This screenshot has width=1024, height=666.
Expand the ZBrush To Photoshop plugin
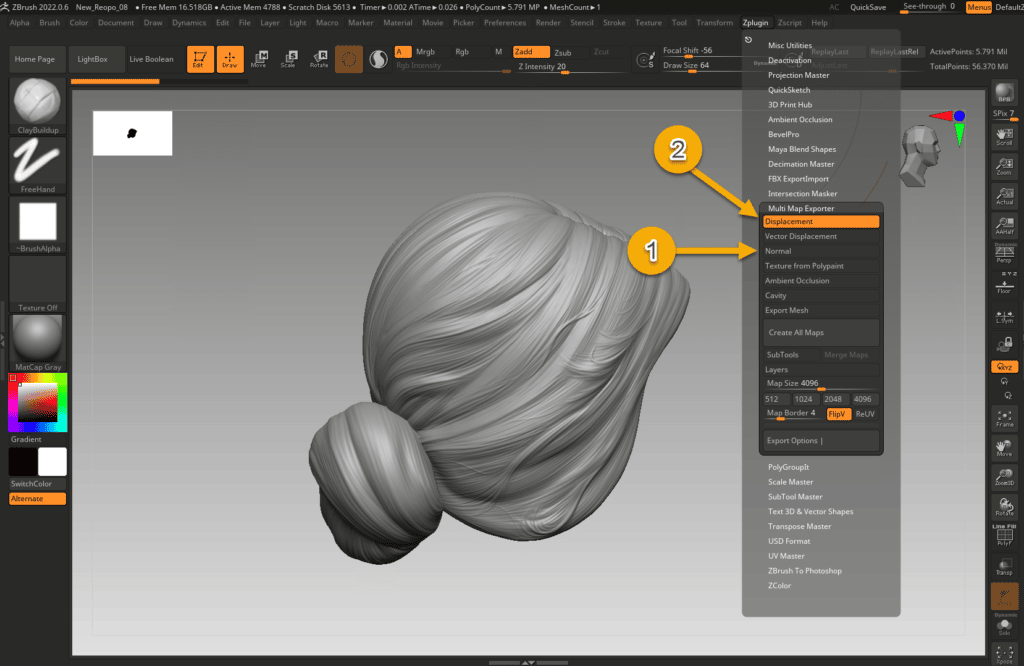[x=805, y=571]
